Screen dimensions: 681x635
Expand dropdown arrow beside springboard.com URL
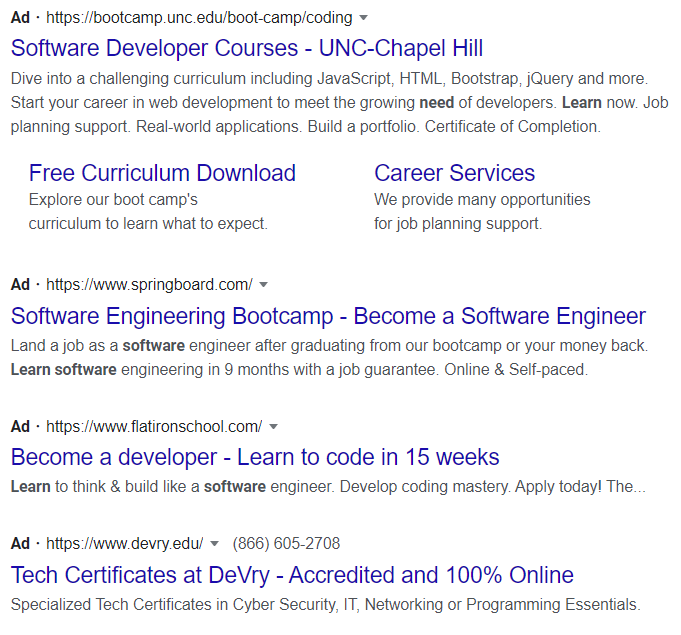(263, 285)
